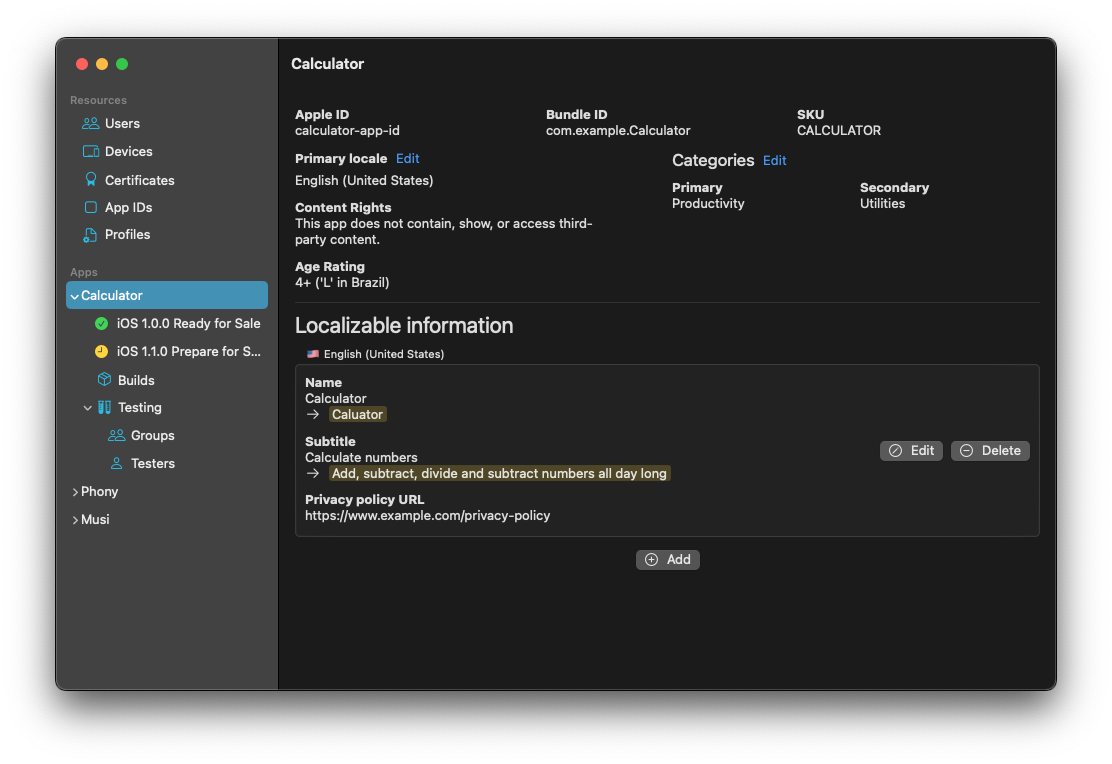
Task: Select the Calculator app row
Action: pyautogui.click(x=167, y=295)
